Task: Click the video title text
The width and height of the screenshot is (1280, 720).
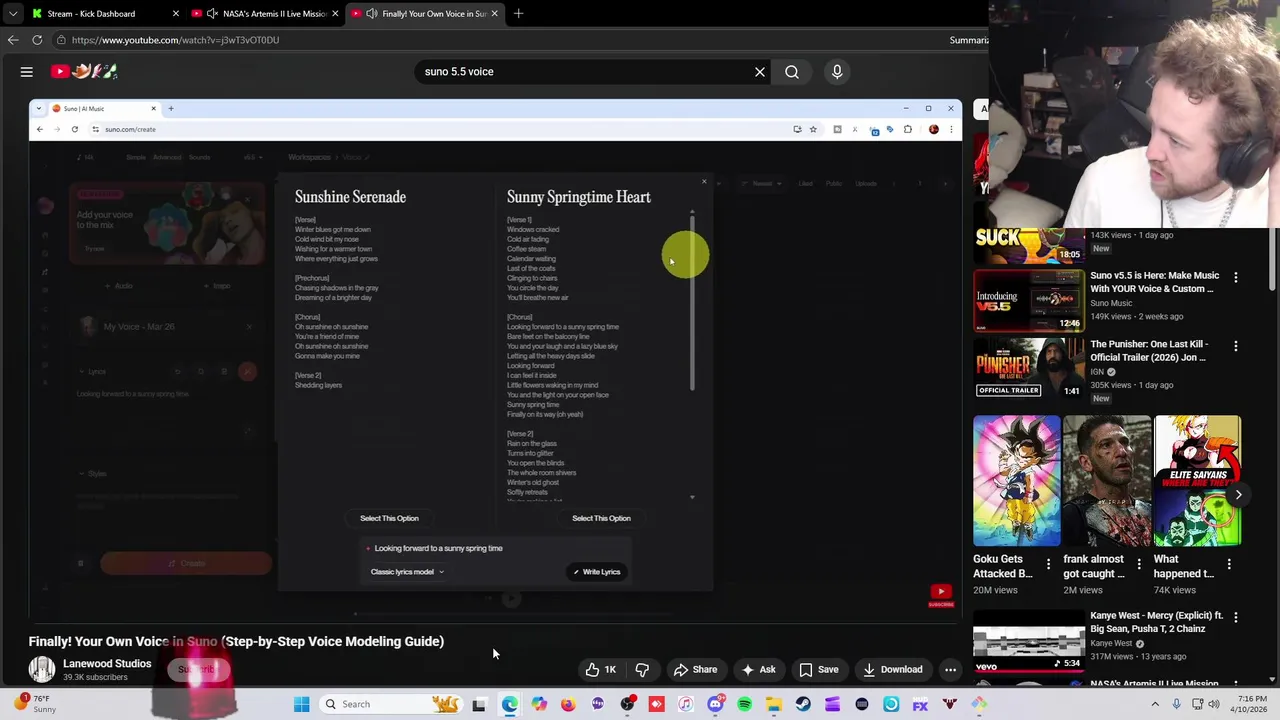Action: click(x=236, y=641)
